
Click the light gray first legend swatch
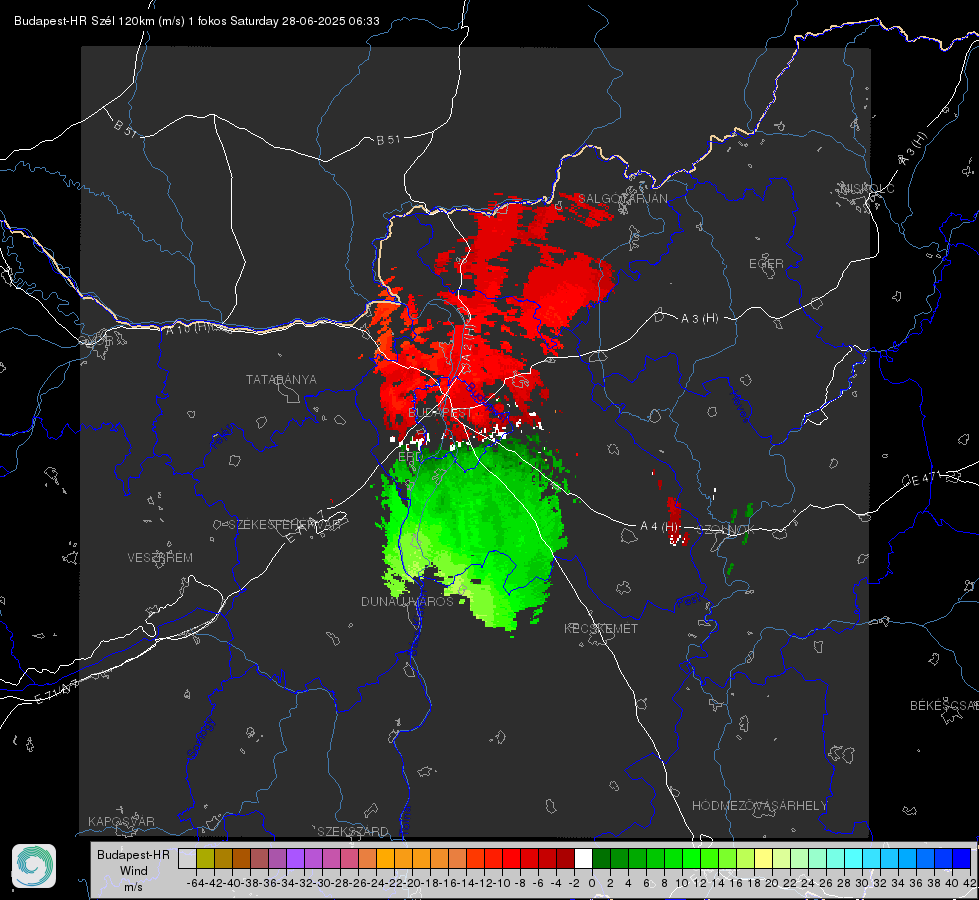(x=187, y=858)
